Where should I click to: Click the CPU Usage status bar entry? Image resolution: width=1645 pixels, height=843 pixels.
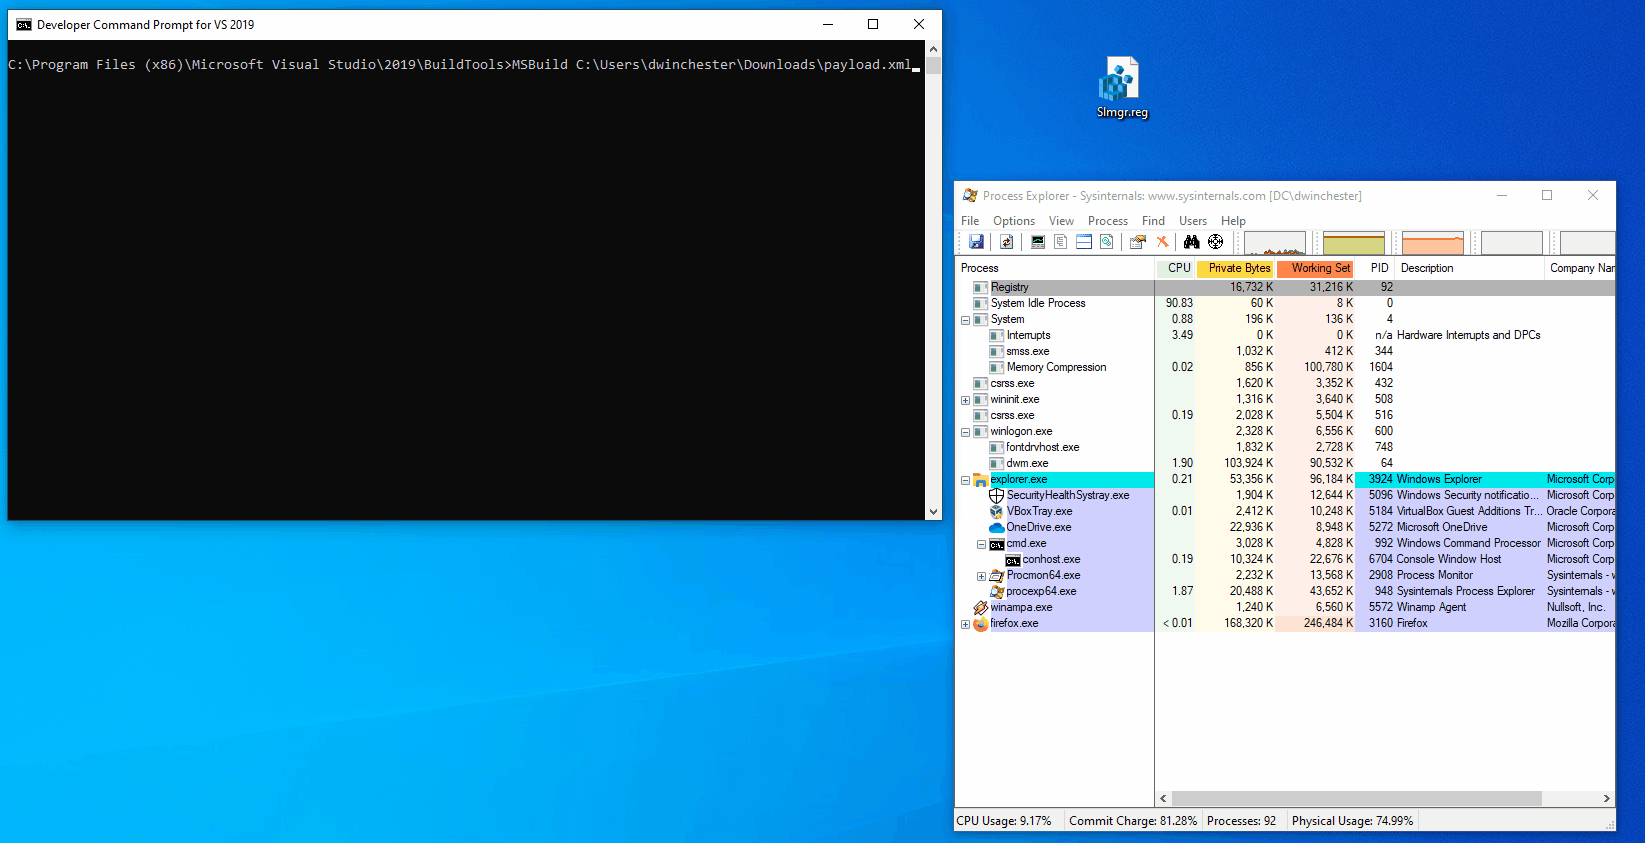(1004, 821)
